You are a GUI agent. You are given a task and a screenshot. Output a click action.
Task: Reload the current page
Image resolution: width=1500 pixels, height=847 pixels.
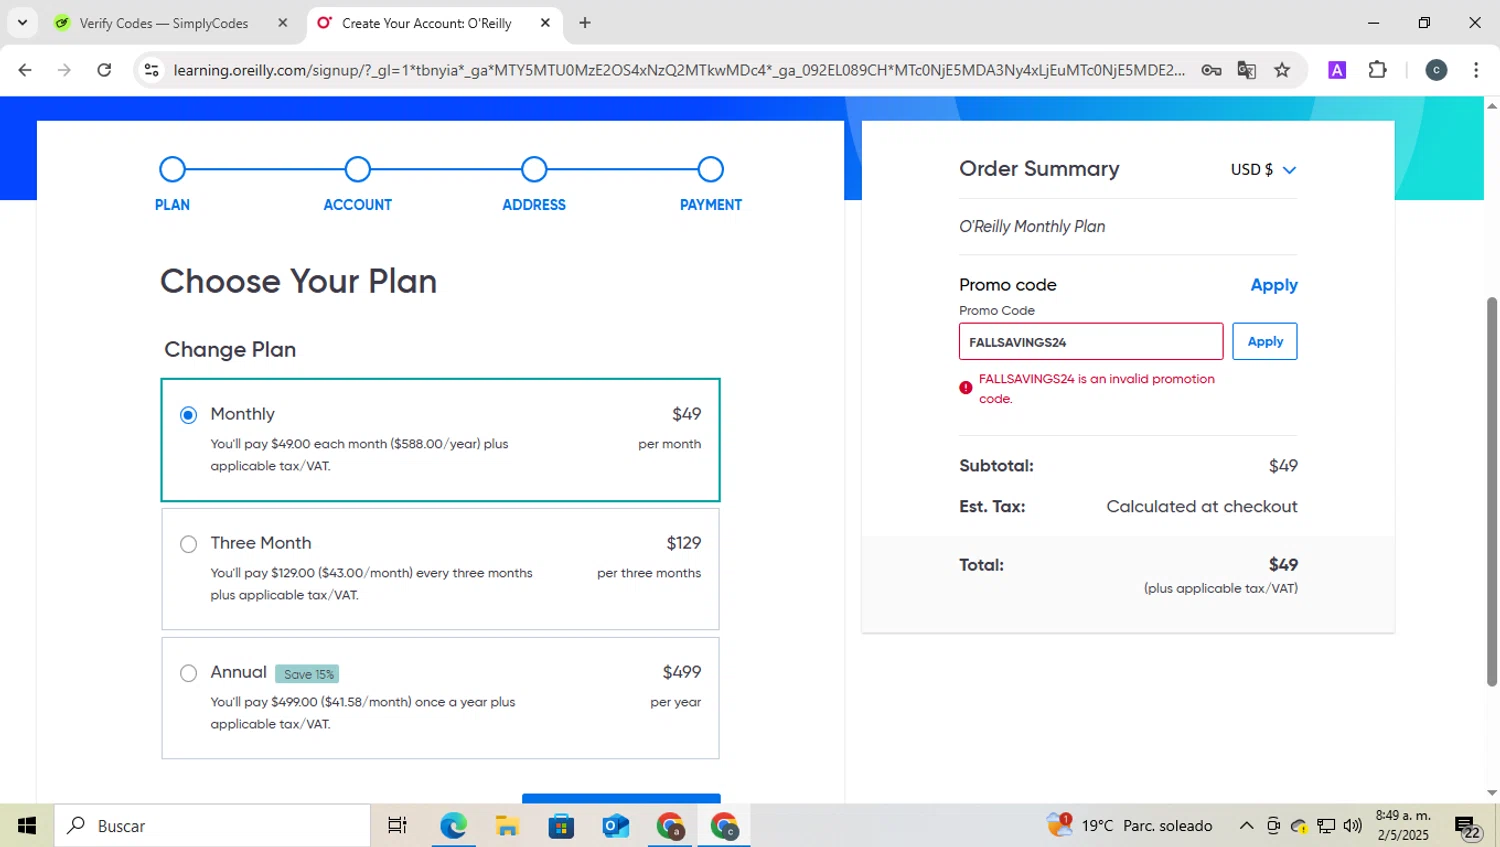(104, 70)
